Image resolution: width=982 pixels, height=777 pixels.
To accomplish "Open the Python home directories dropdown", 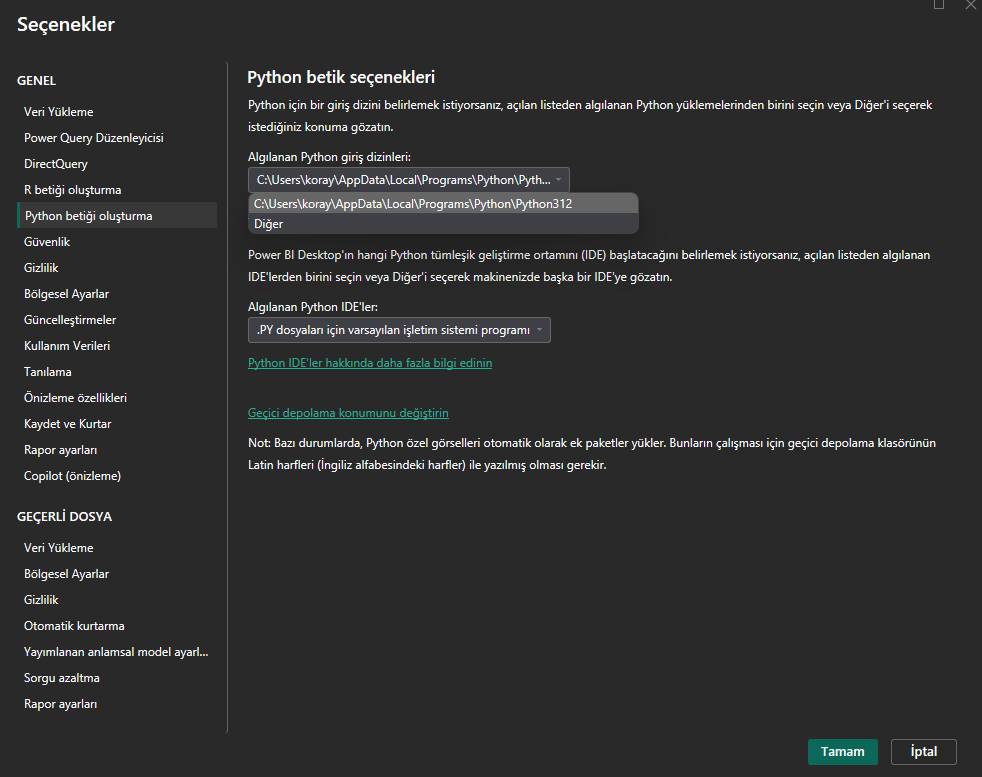I will [x=408, y=180].
